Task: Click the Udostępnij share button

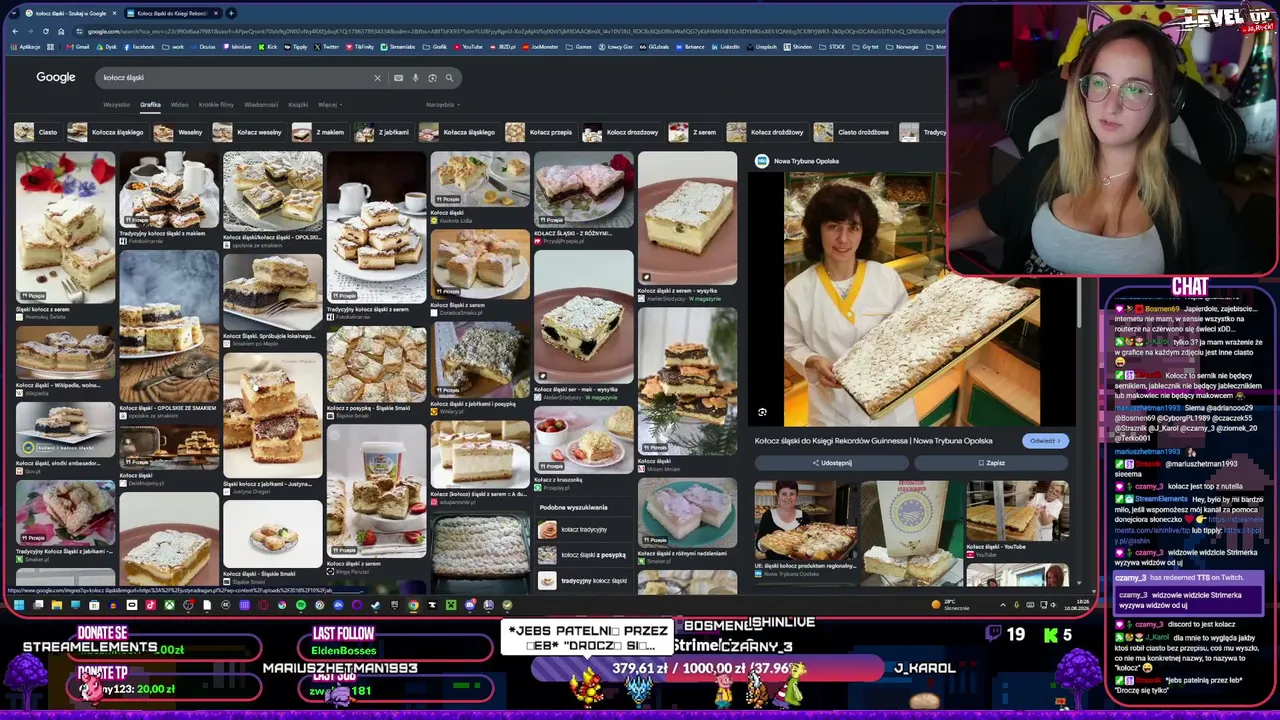Action: point(832,463)
